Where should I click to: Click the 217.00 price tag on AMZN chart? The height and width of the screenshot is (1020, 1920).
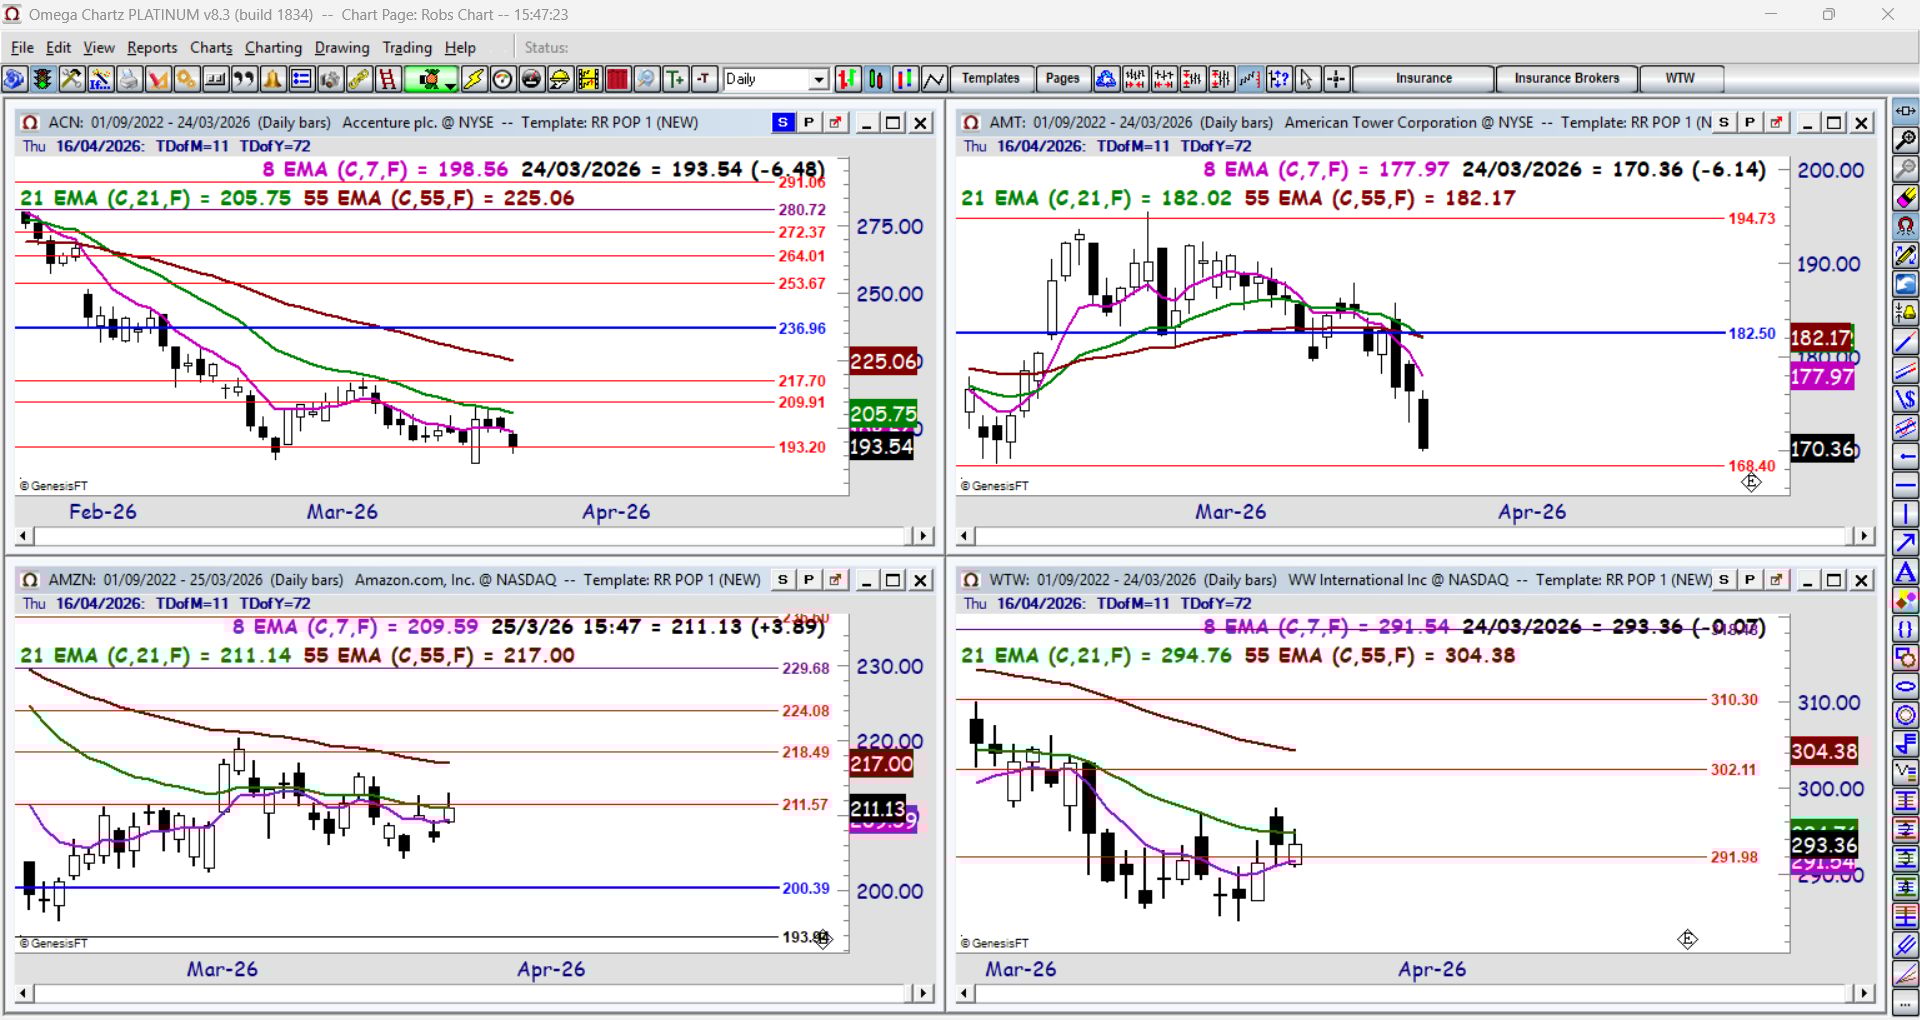pyautogui.click(x=881, y=764)
